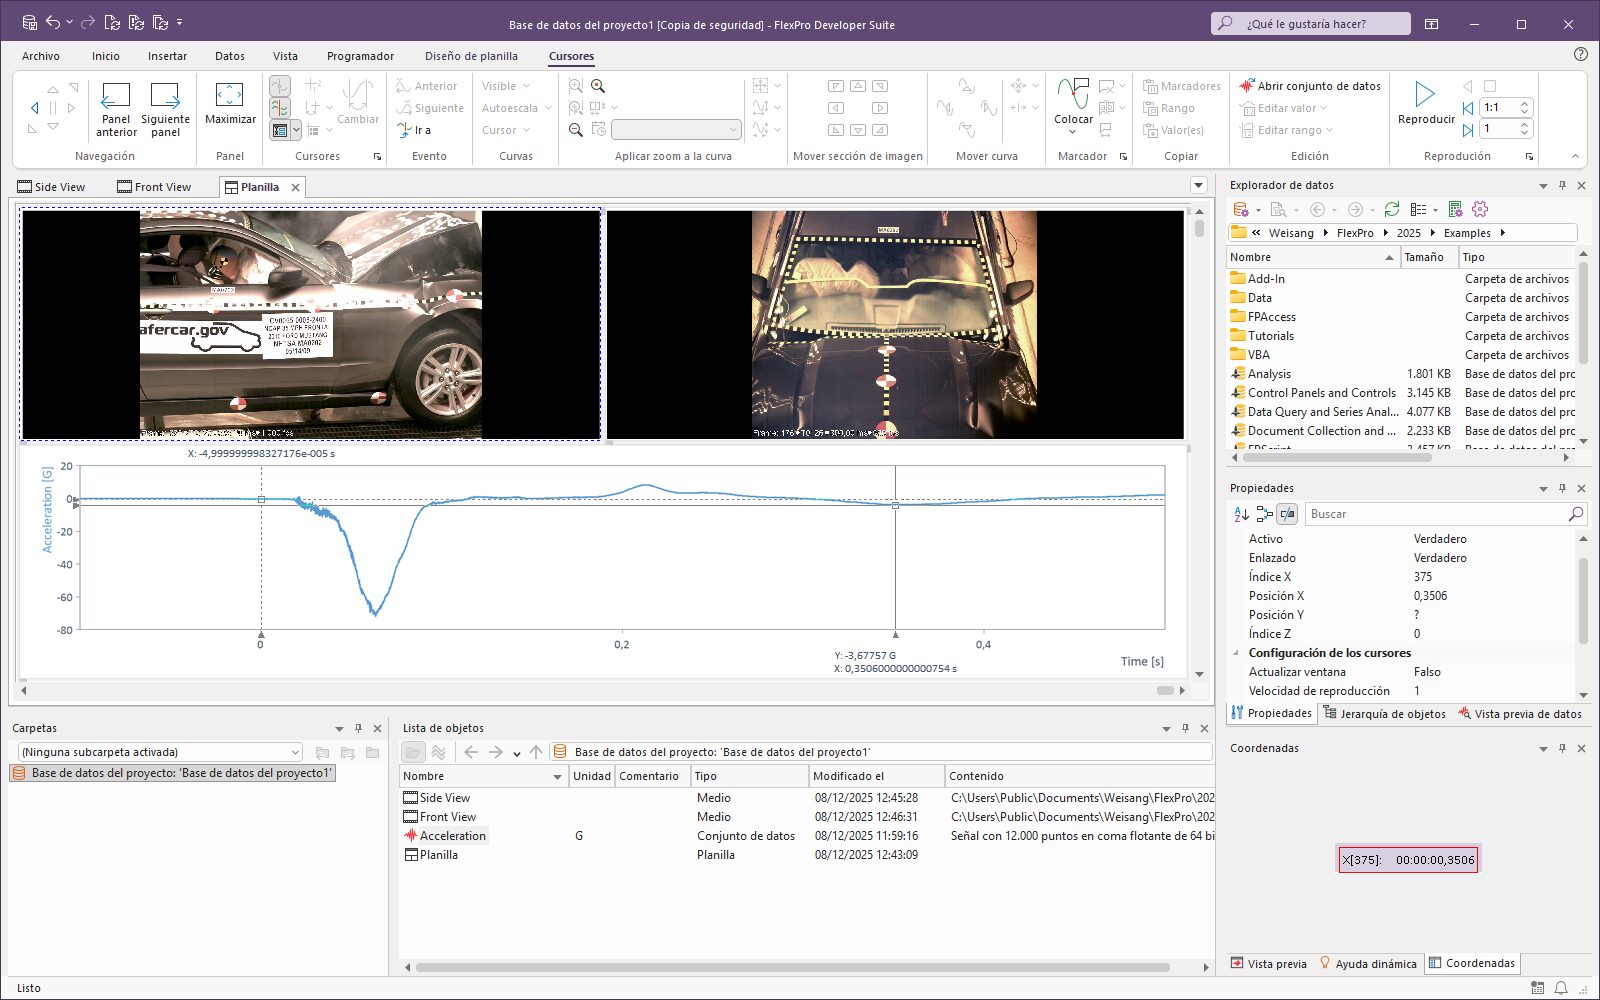The height and width of the screenshot is (1000, 1600).
Task: Click the graph's horizontal scrollbar thumb
Action: (1164, 690)
